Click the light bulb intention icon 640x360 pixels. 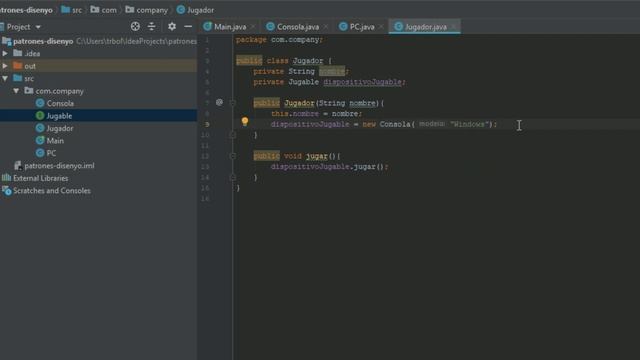[245, 121]
